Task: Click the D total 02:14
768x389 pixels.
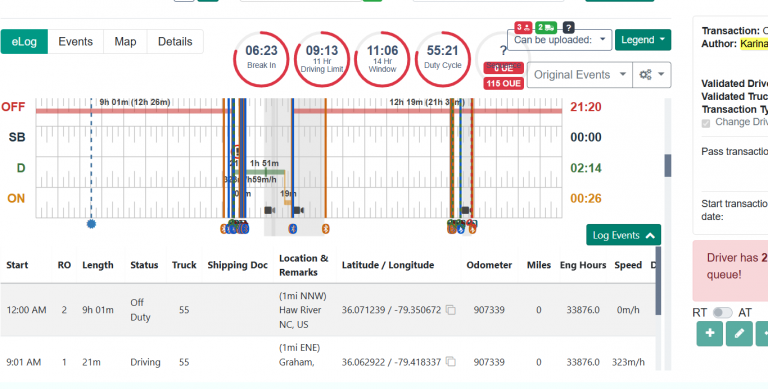Action: point(586,168)
